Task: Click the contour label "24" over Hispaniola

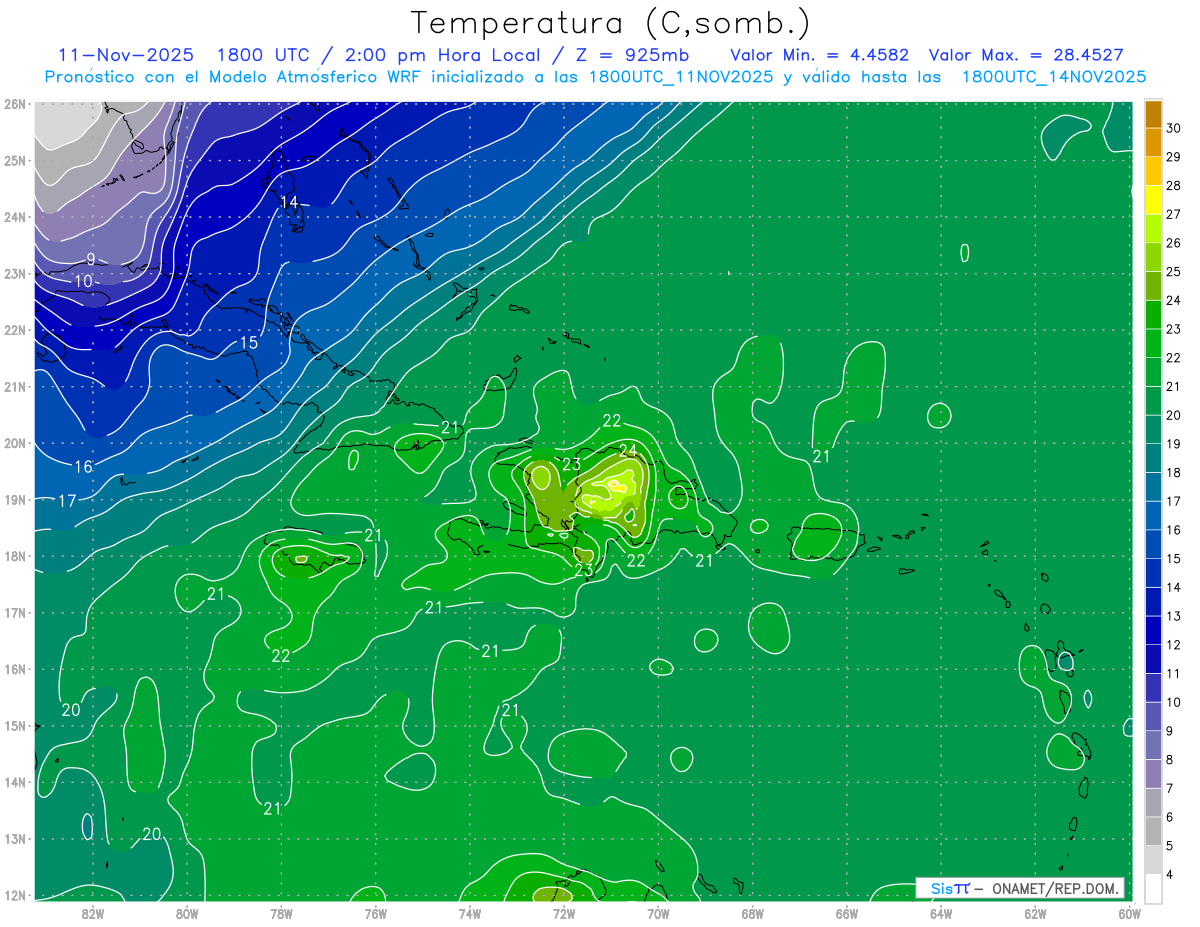Action: pyautogui.click(x=628, y=449)
